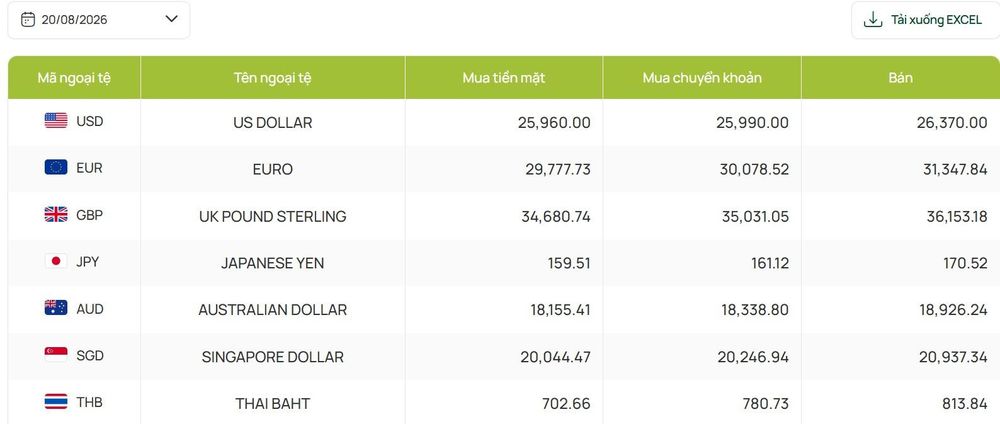Image resolution: width=1000 pixels, height=424 pixels.
Task: Open the 20/08/2026 date picker field
Action: pos(99,20)
